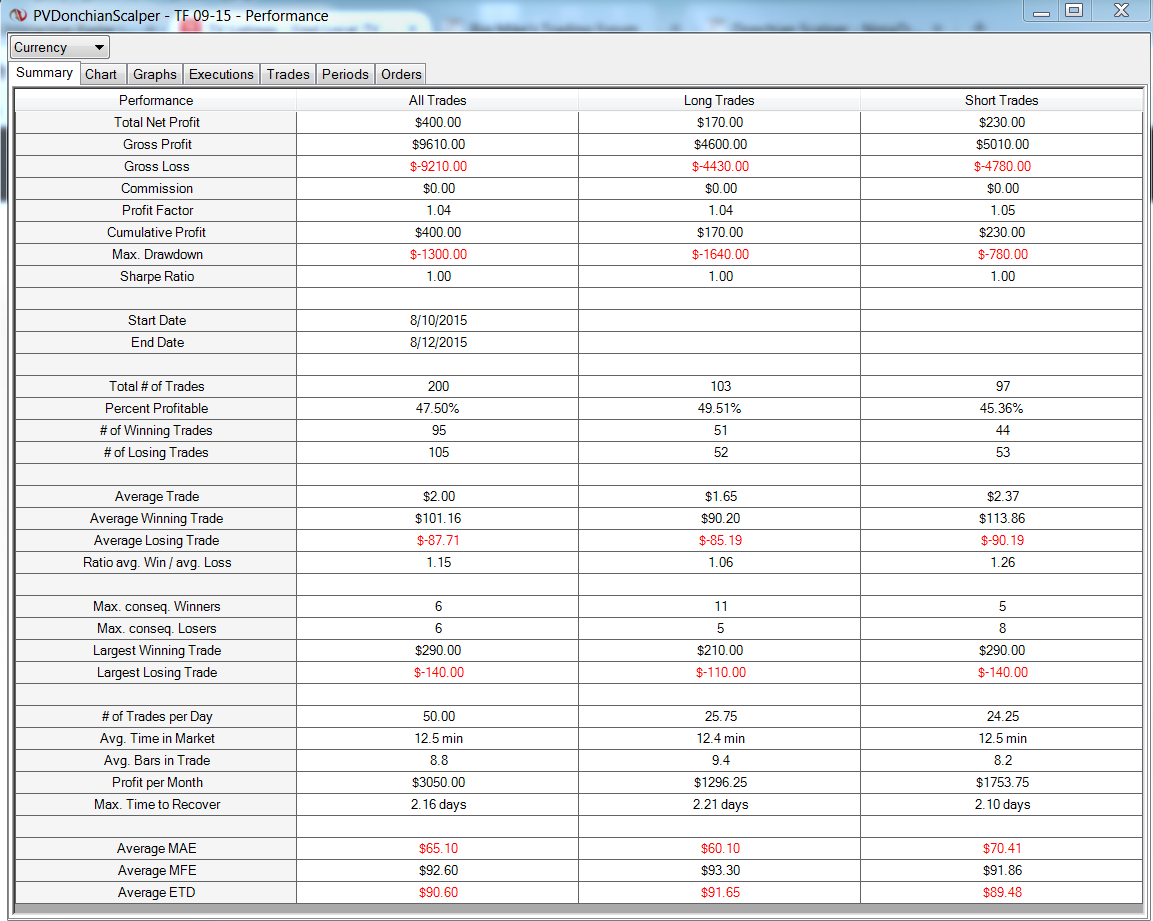The height and width of the screenshot is (921, 1153).
Task: Click the Short Trades monthly profit $1753.75
Action: click(1002, 783)
